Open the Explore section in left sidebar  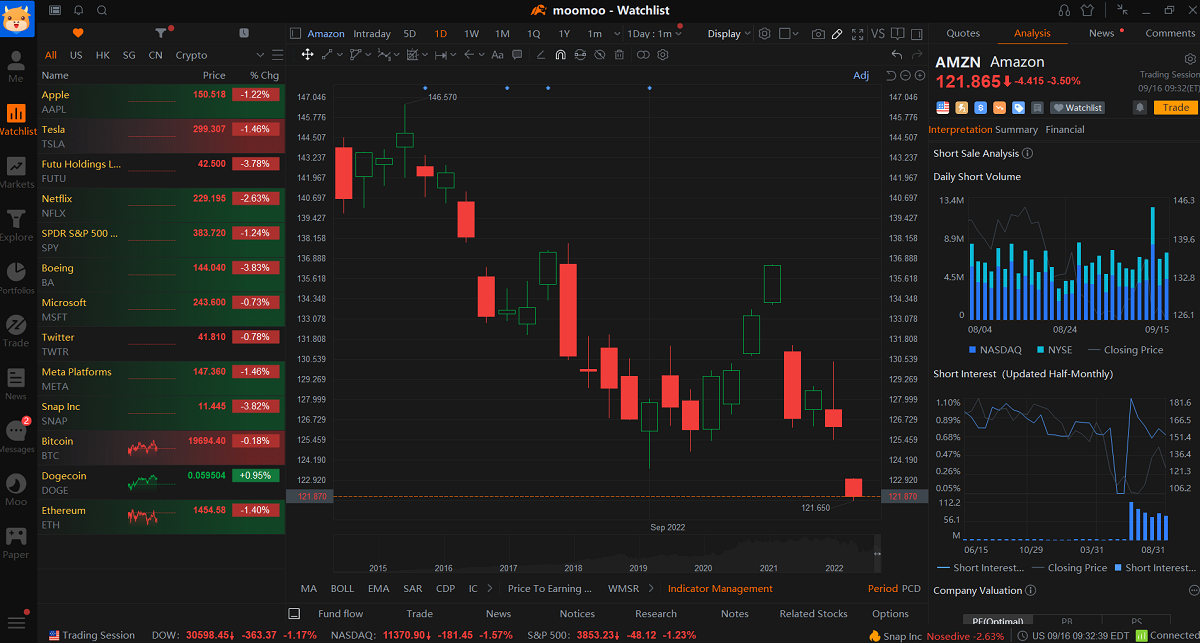(17, 225)
